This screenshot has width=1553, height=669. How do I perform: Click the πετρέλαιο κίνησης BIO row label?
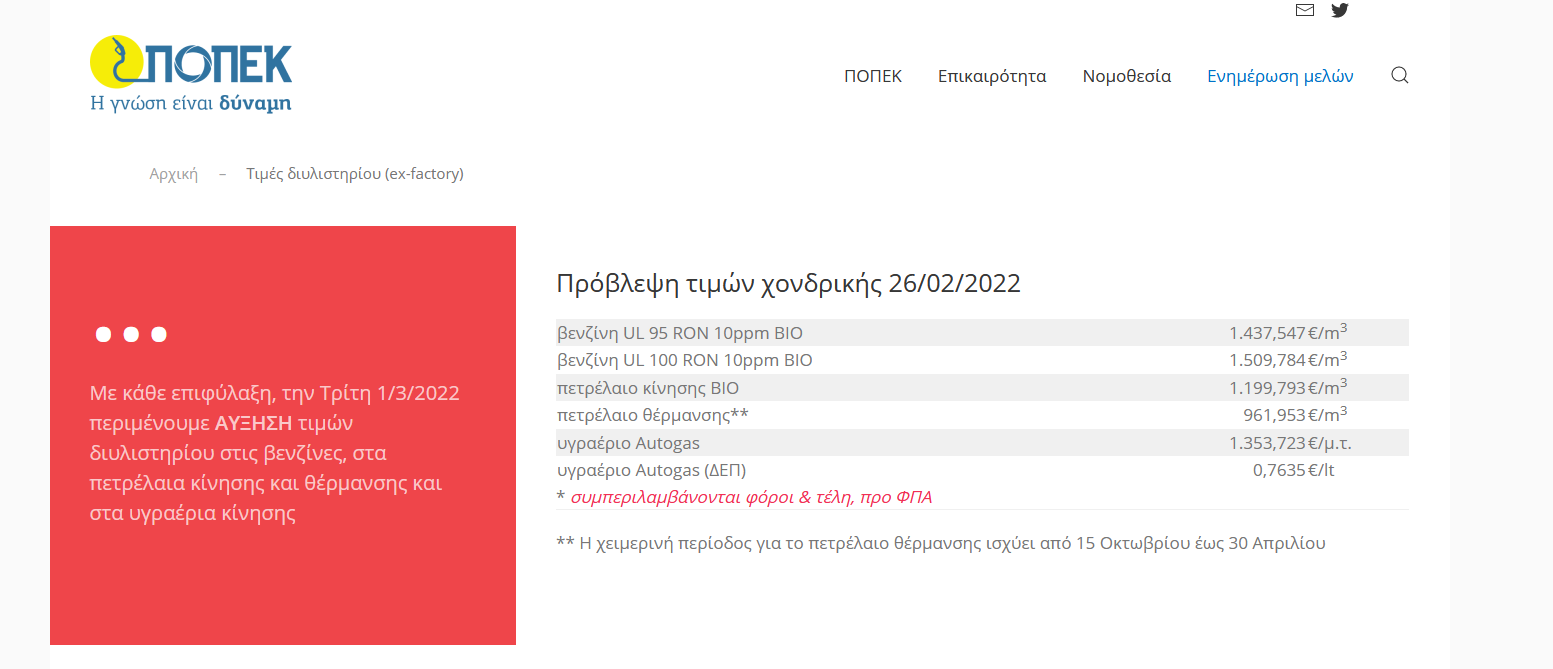[x=647, y=388]
